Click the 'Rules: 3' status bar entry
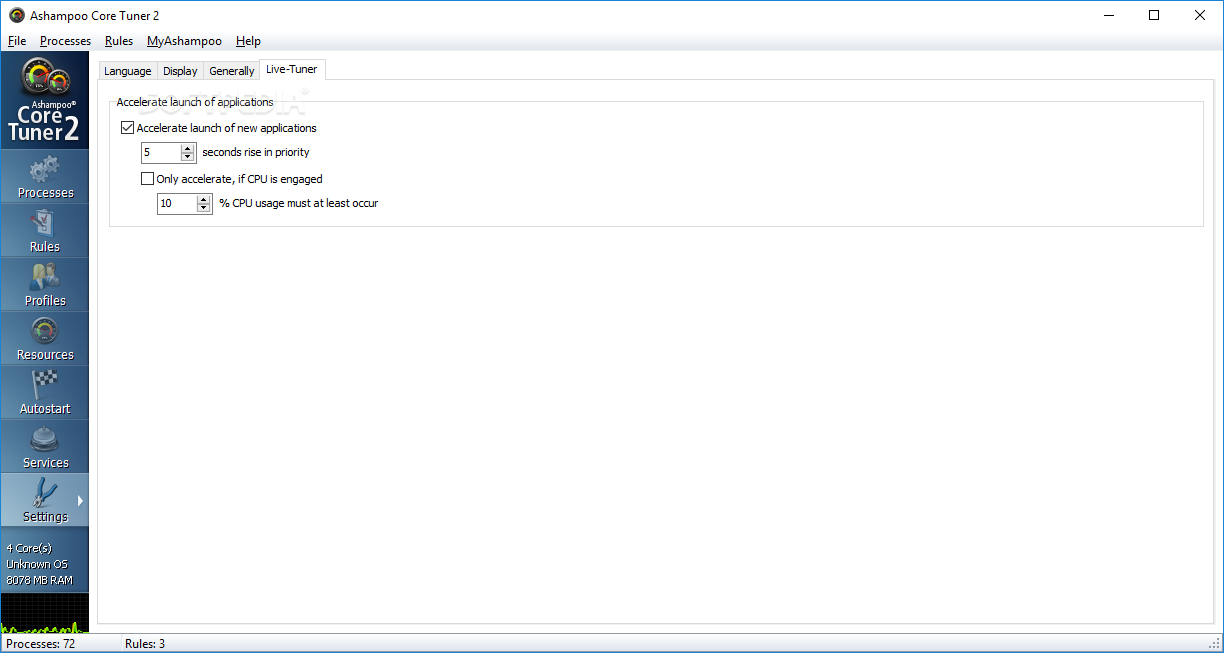Image resolution: width=1224 pixels, height=653 pixels. point(145,644)
